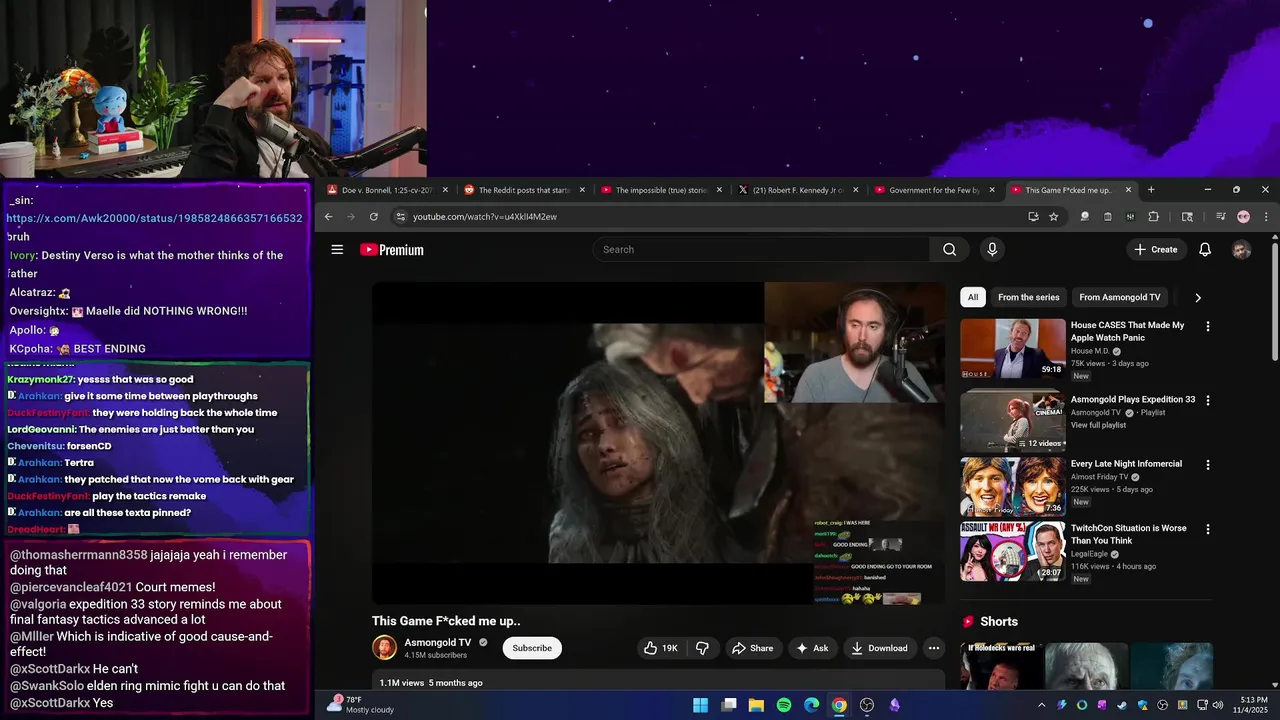Close the This Game F*cked me up tab
This screenshot has width=1280, height=720.
point(1128,190)
